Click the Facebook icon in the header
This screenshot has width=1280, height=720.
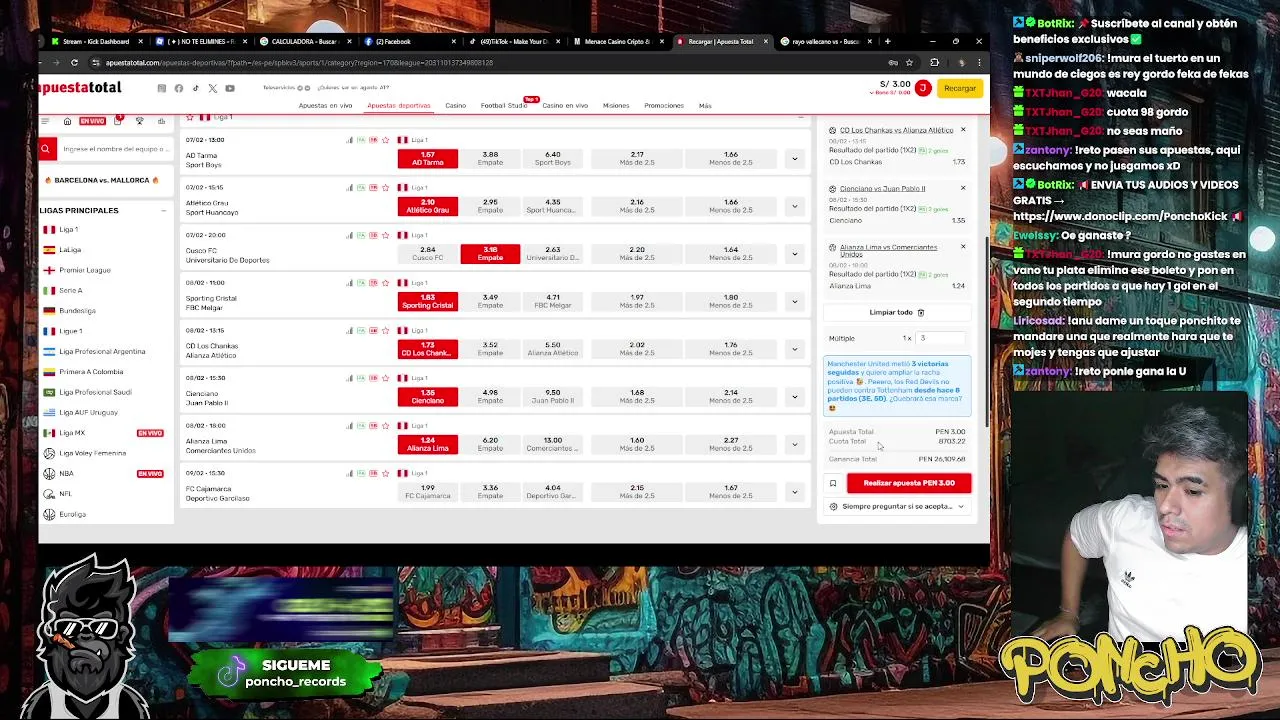[x=179, y=88]
